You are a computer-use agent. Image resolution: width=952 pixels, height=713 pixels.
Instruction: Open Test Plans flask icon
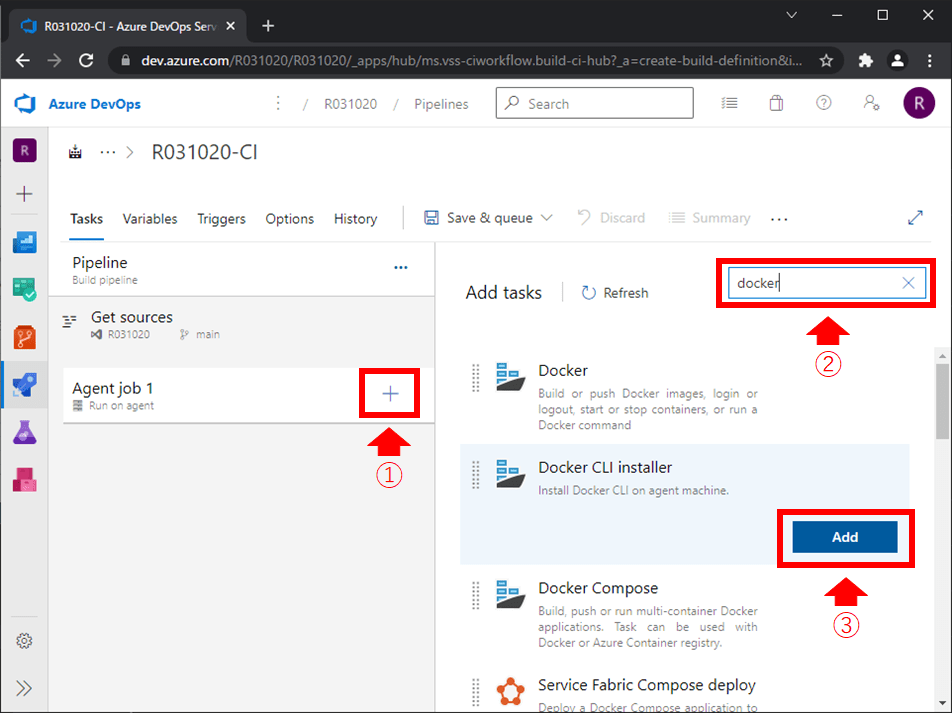[x=24, y=432]
